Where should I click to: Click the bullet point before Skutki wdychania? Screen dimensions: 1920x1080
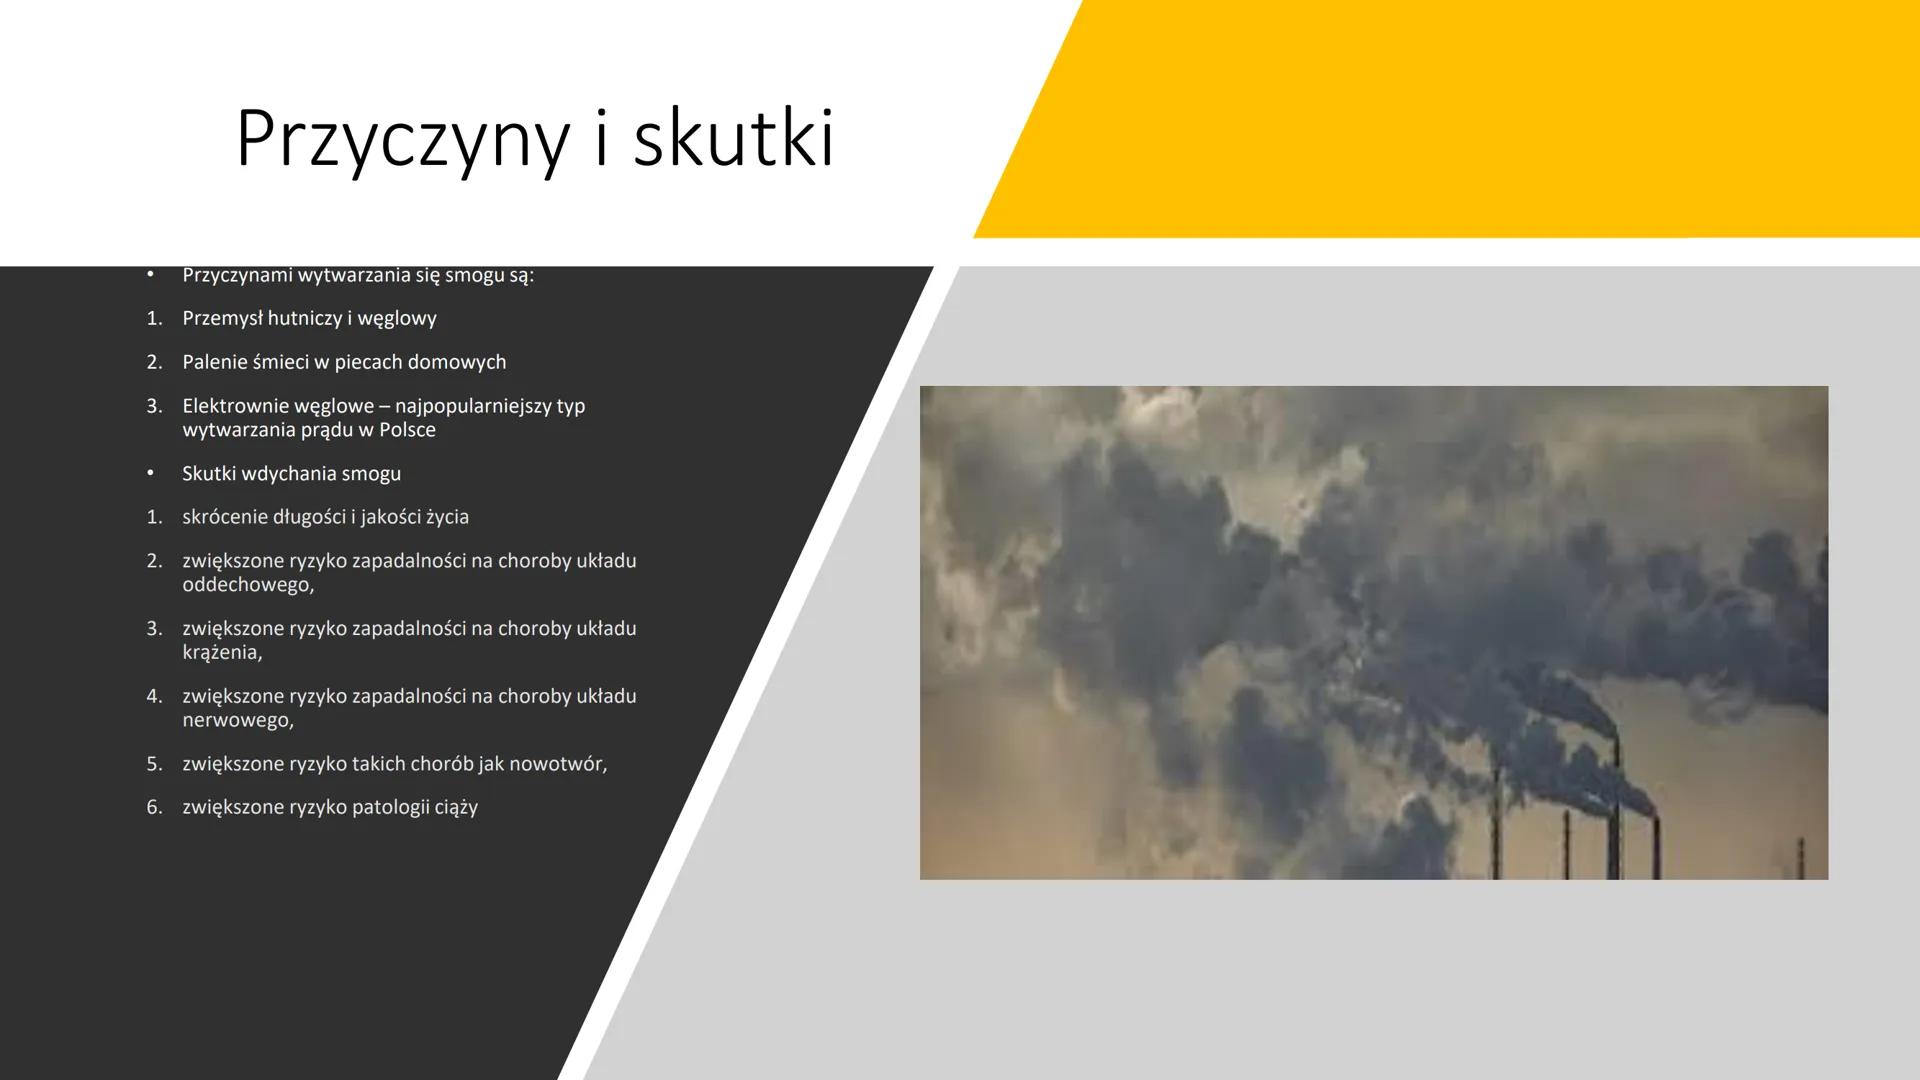(151, 473)
